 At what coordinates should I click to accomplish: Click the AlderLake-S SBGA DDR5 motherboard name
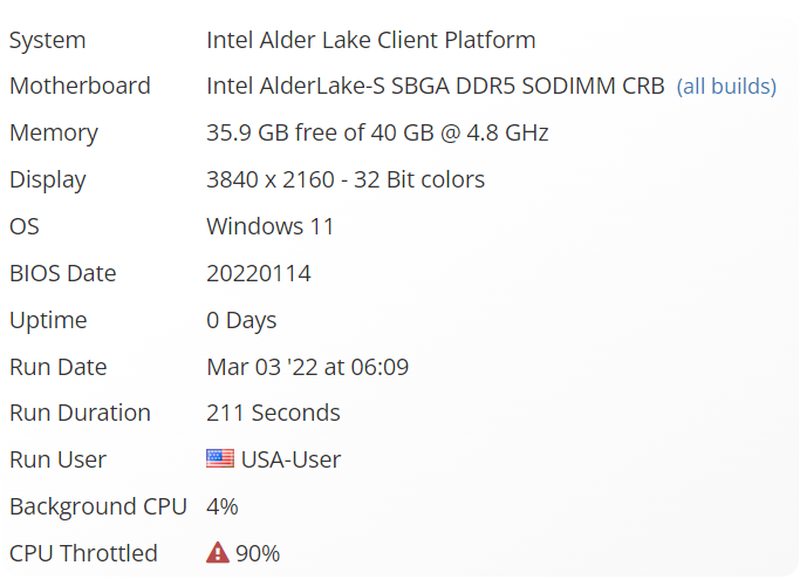tap(435, 86)
